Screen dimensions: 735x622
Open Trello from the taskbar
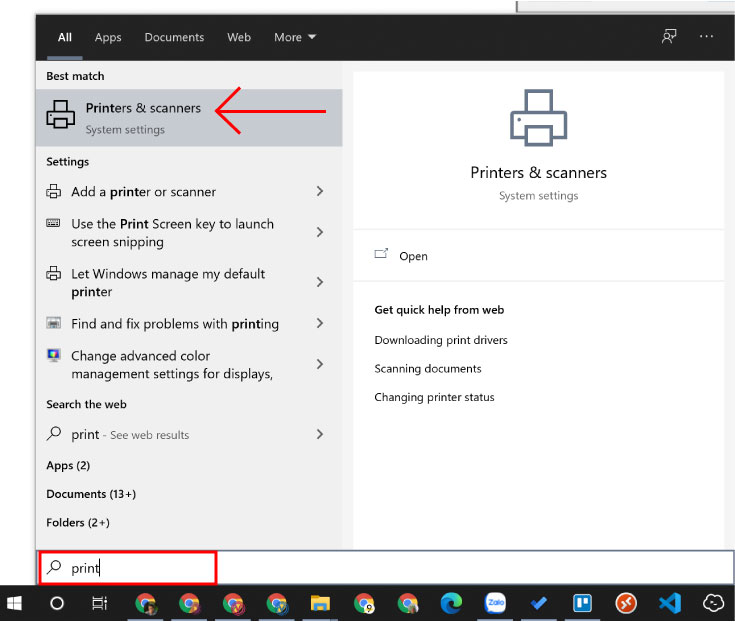[582, 603]
